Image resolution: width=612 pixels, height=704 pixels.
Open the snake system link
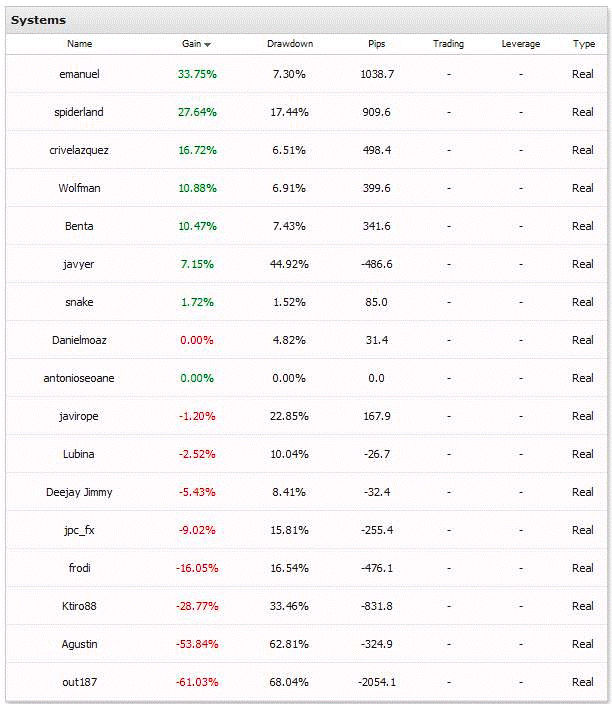79,302
